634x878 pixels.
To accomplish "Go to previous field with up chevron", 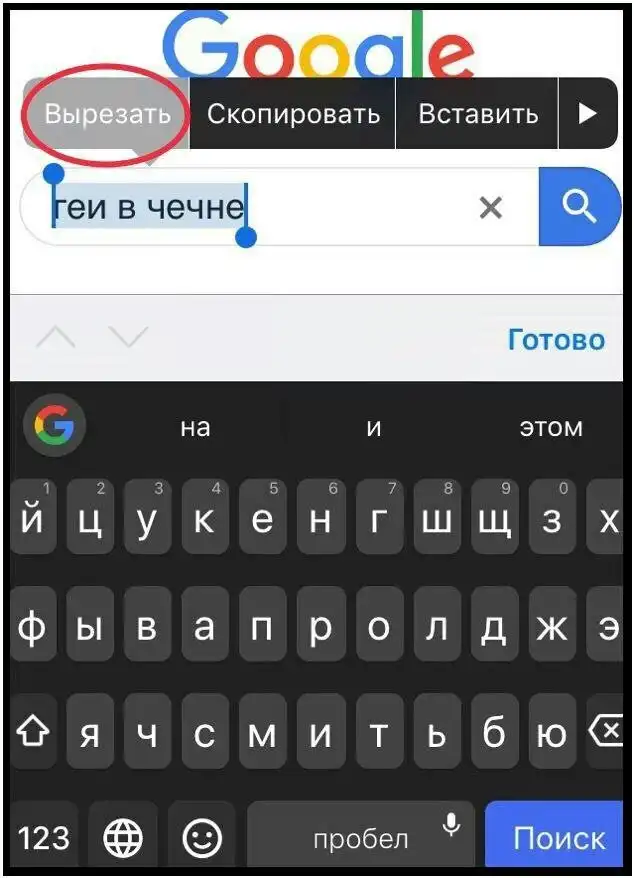I will click(x=55, y=337).
